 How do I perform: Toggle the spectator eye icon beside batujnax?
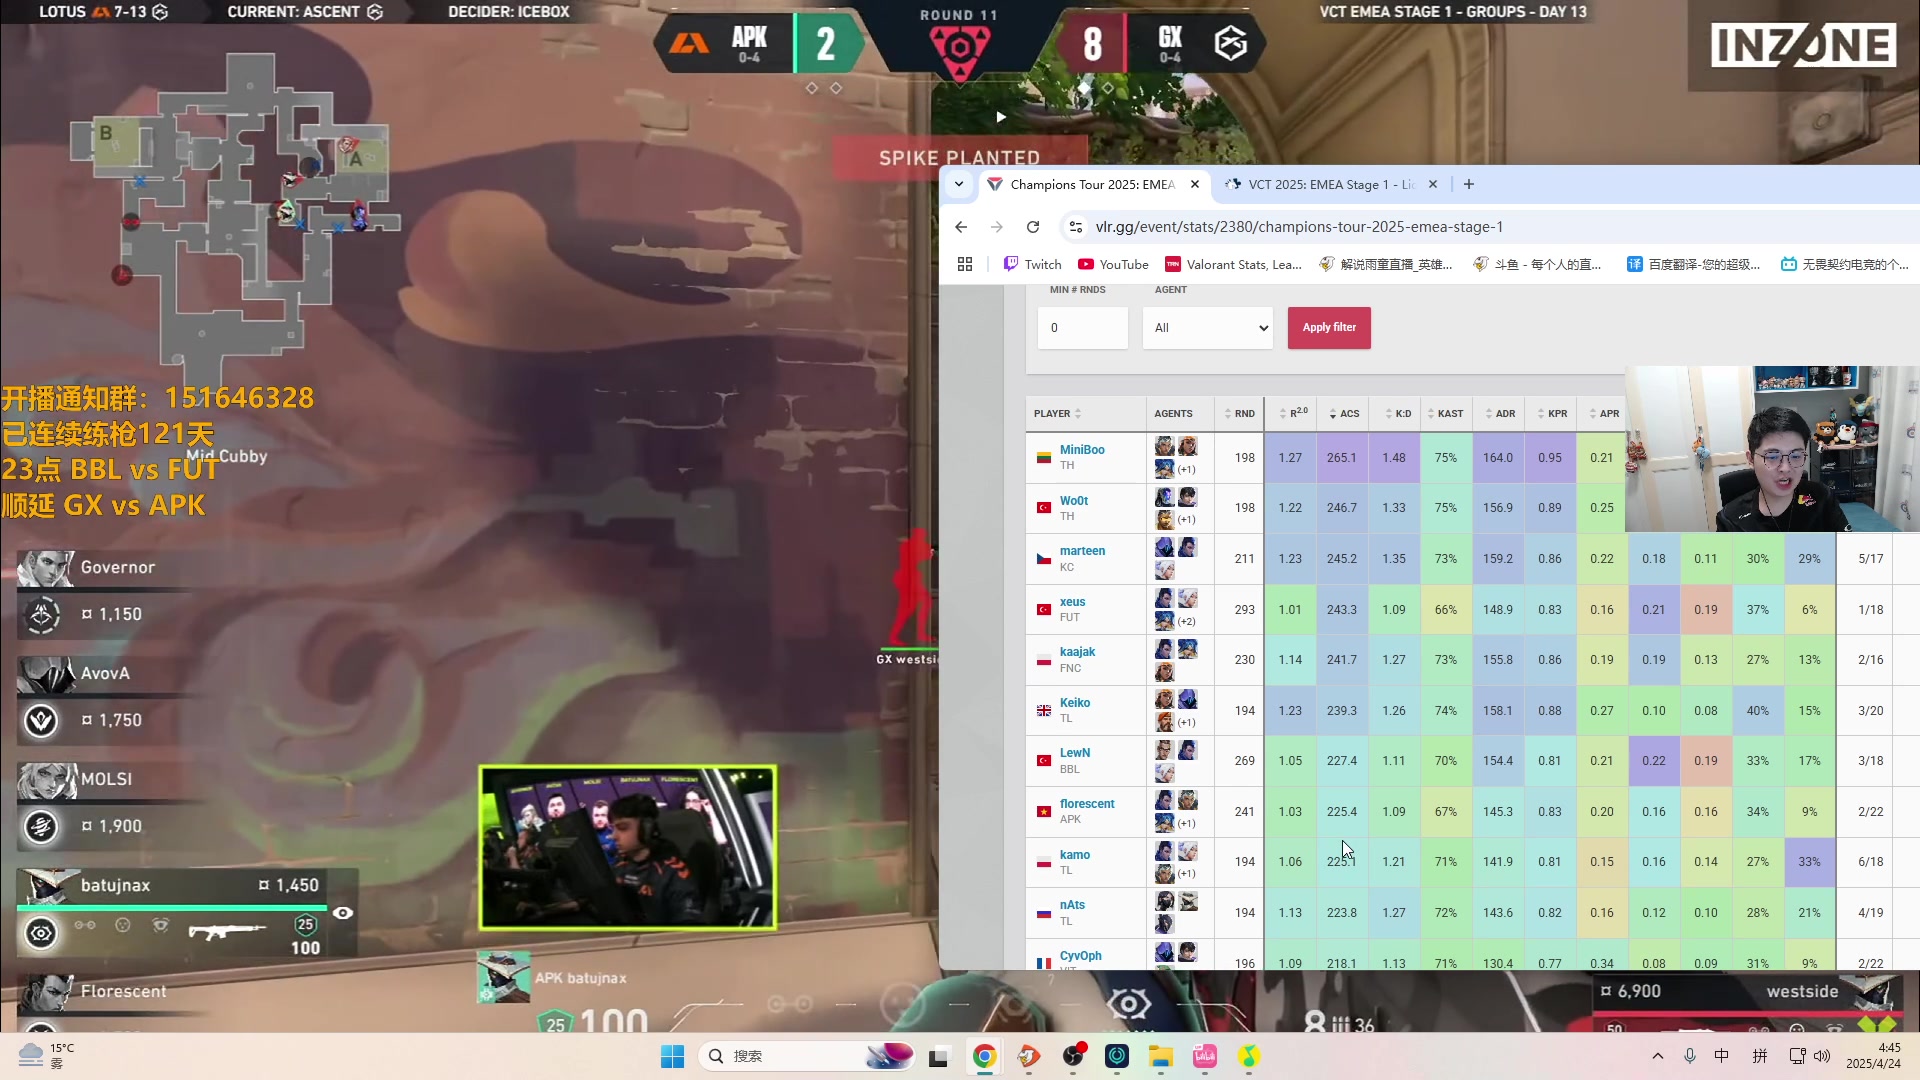pyautogui.click(x=342, y=913)
